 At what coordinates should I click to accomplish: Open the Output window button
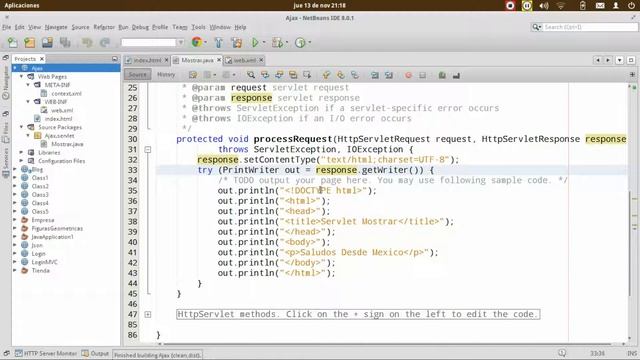coord(95,353)
